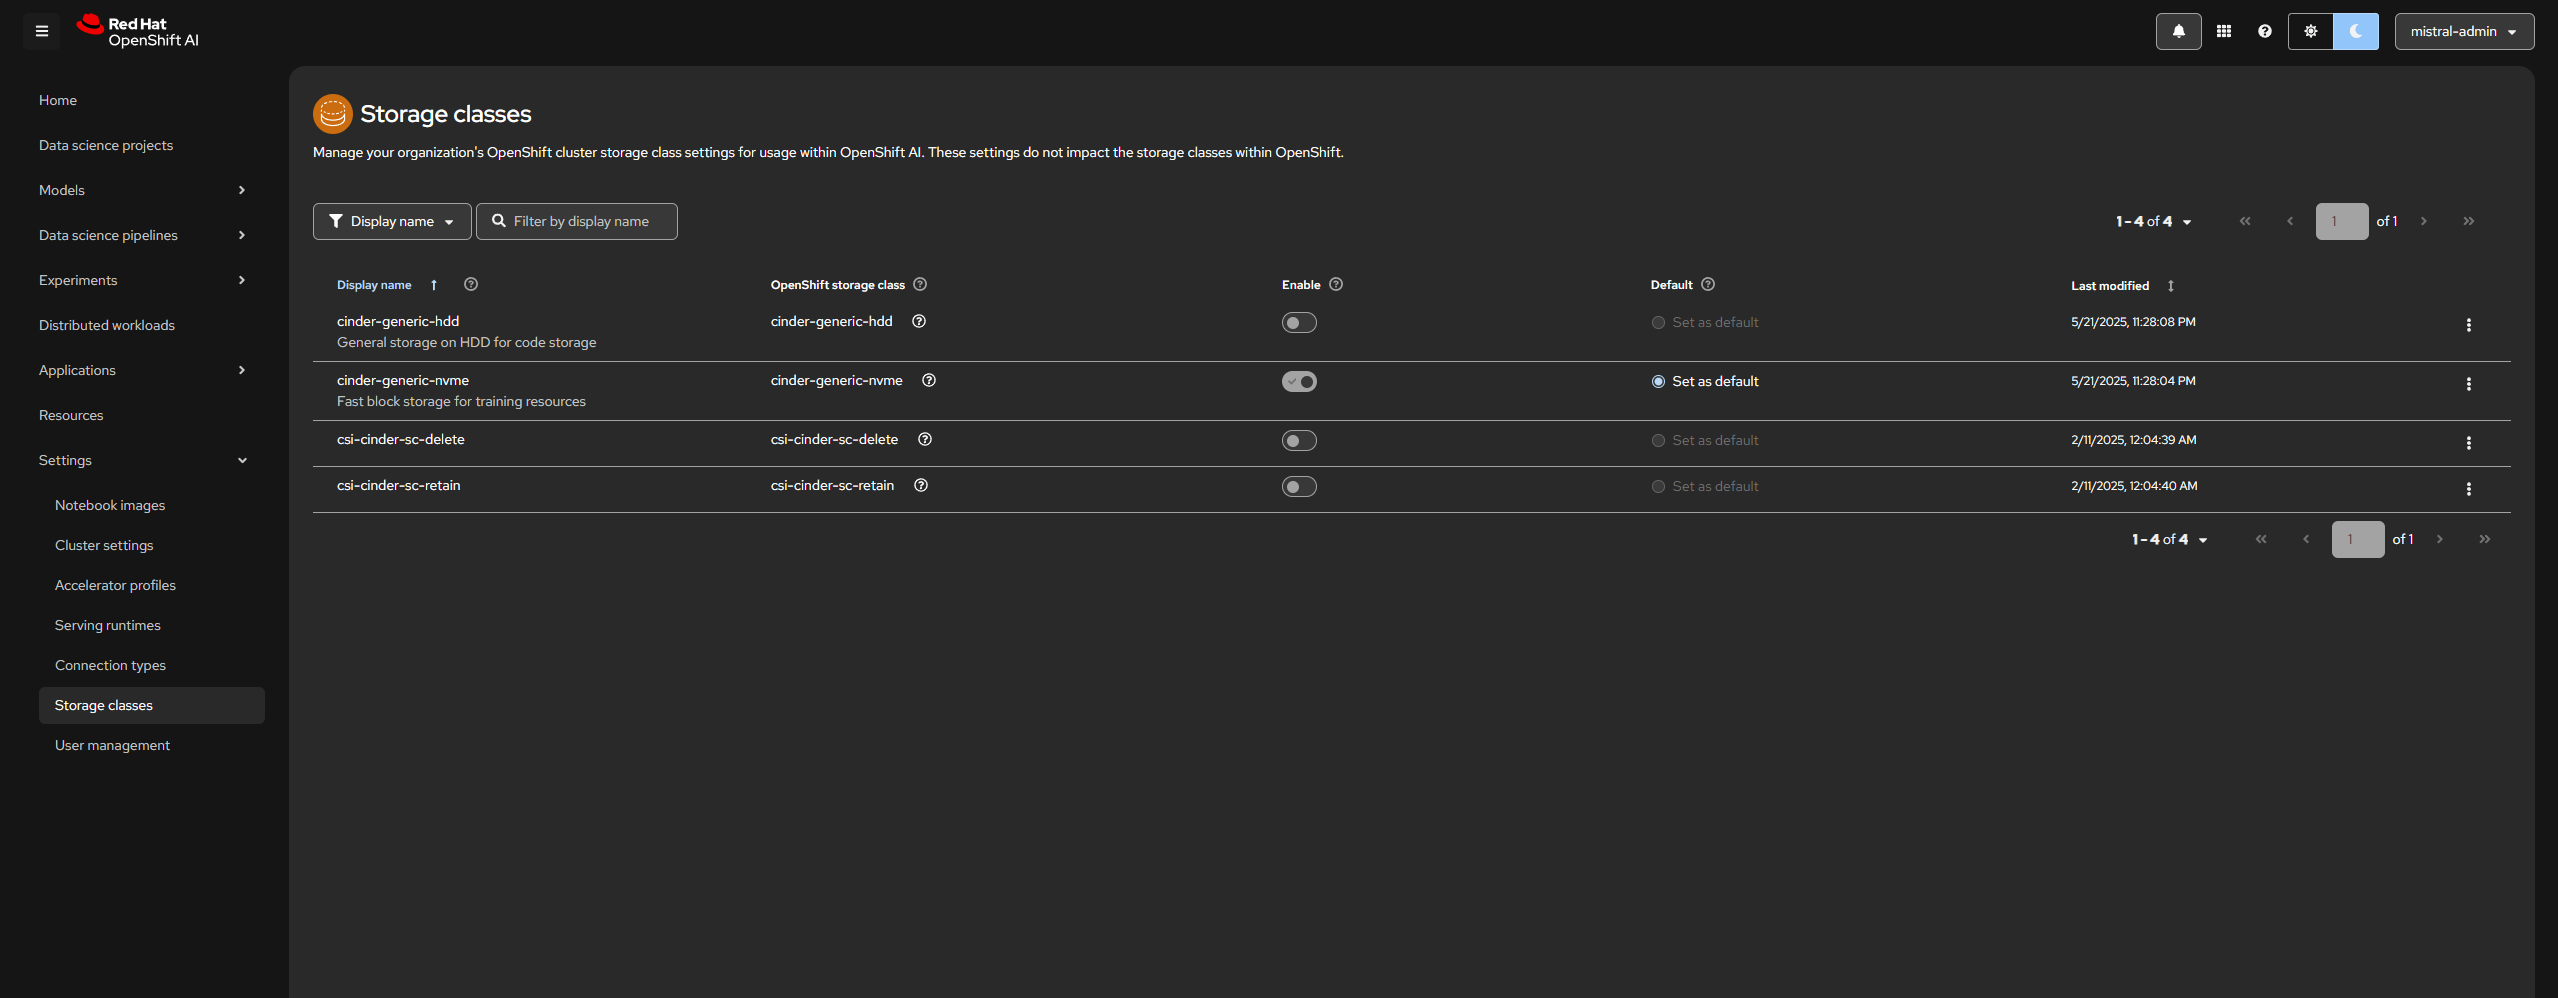Image resolution: width=2558 pixels, height=998 pixels.
Task: Go to last page in bottom pagination
Action: (x=2485, y=540)
